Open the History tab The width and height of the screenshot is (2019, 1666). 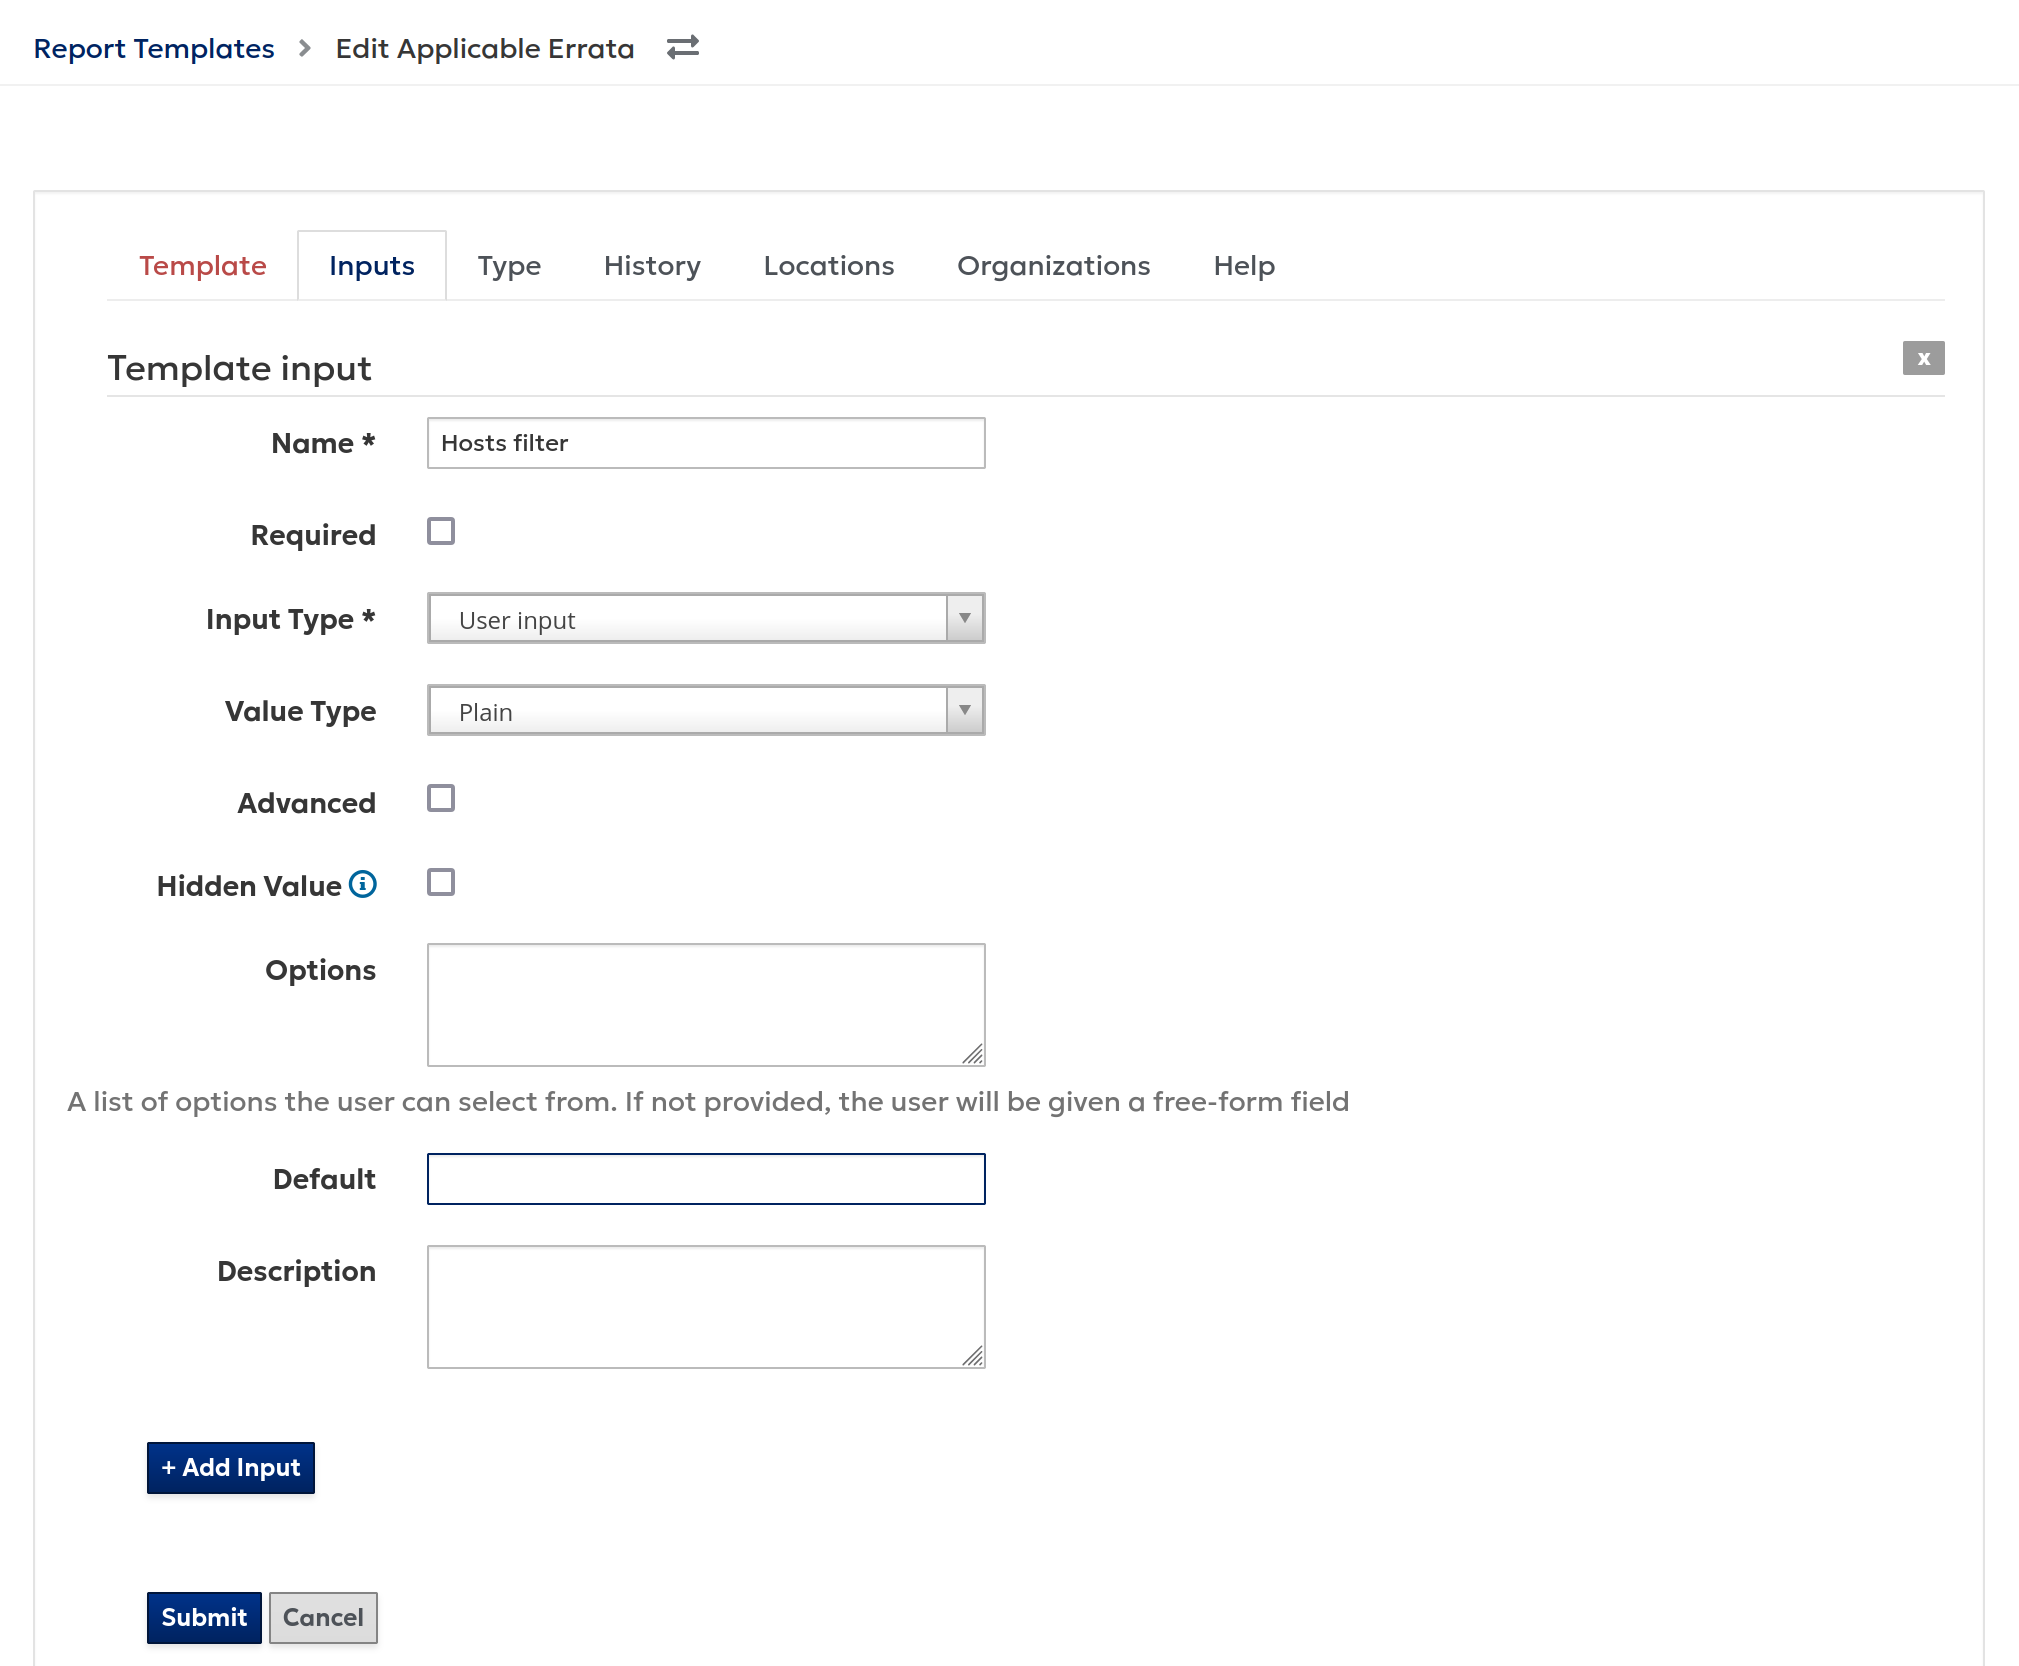651,265
